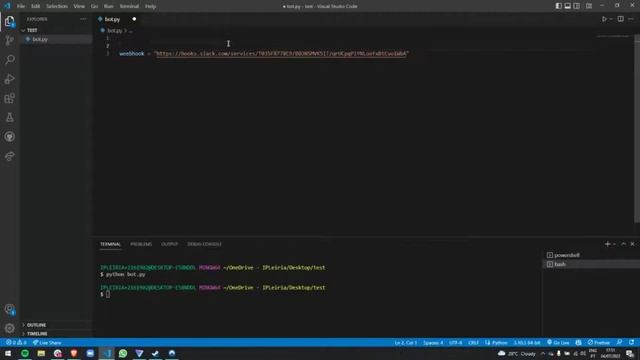Create a new terminal with plus icon
Screen dimensions: 640x360
tap(607, 244)
